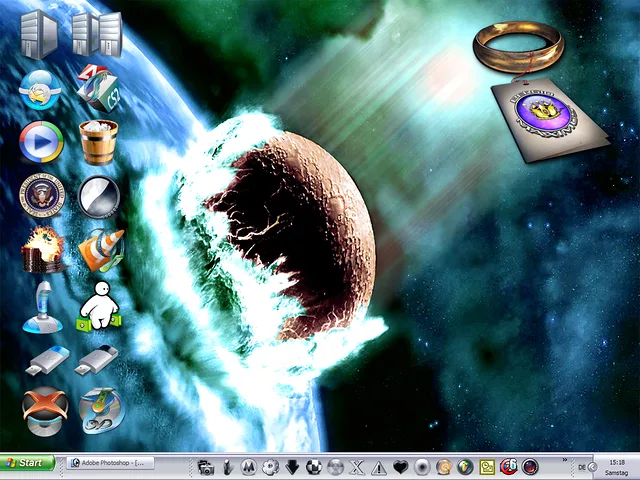Open the presidential seal desktop icon
The image size is (640, 480).
42,196
